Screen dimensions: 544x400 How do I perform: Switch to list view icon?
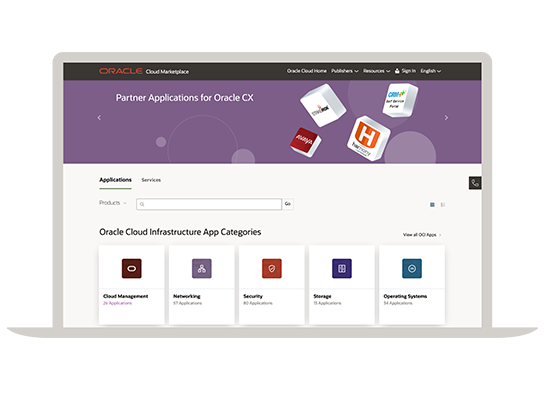tap(443, 205)
